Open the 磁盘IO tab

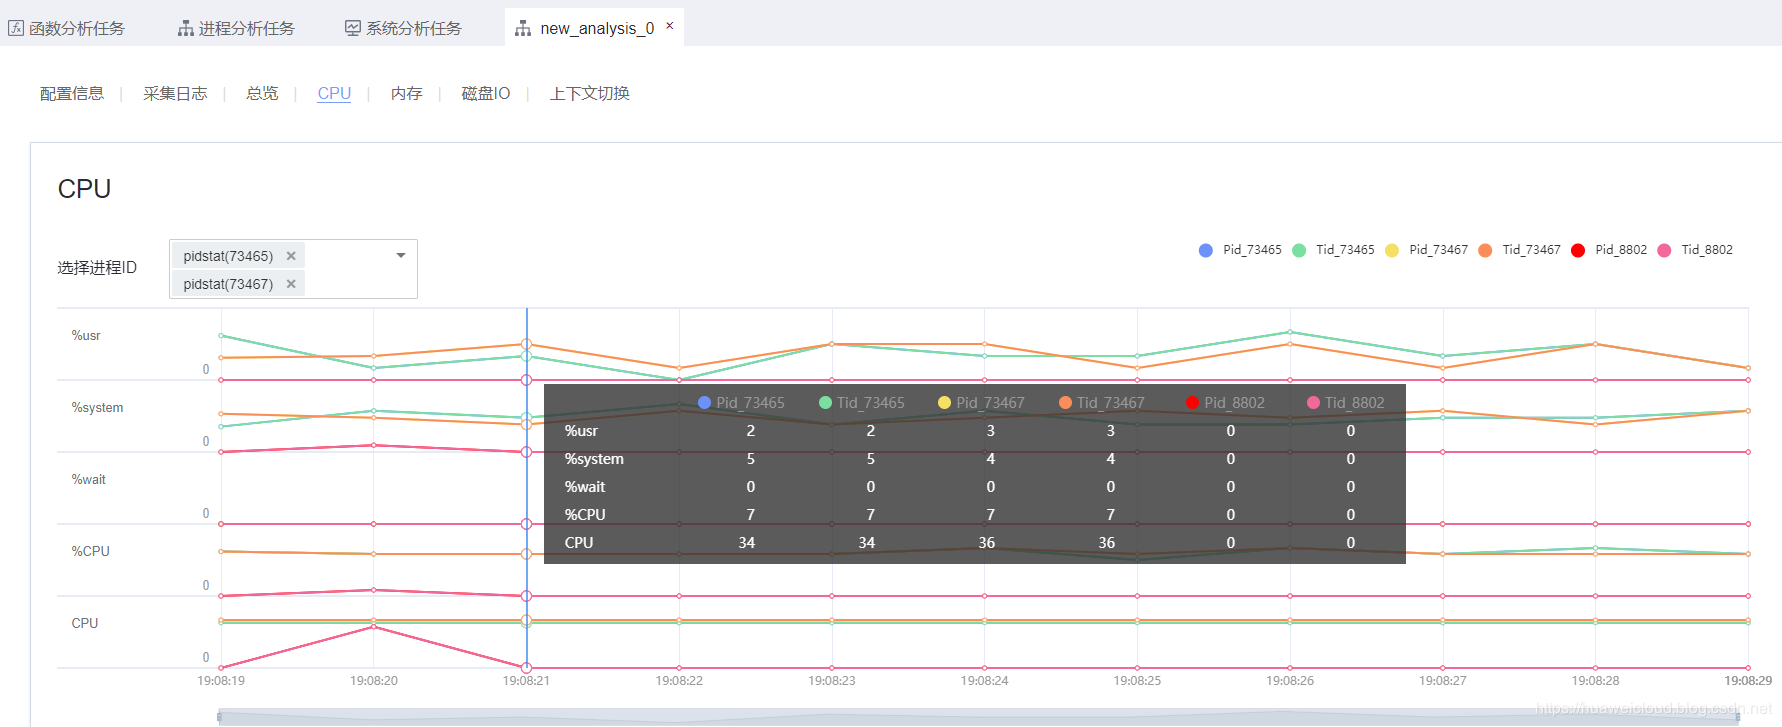486,93
